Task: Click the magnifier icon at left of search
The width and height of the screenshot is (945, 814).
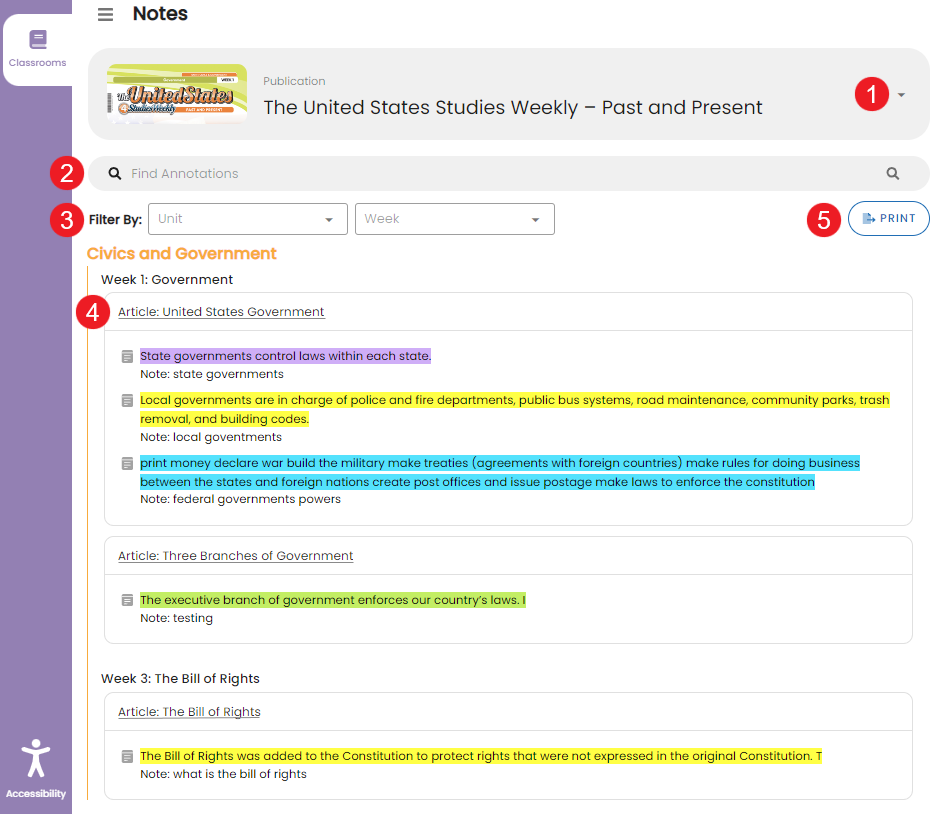Action: click(x=115, y=174)
